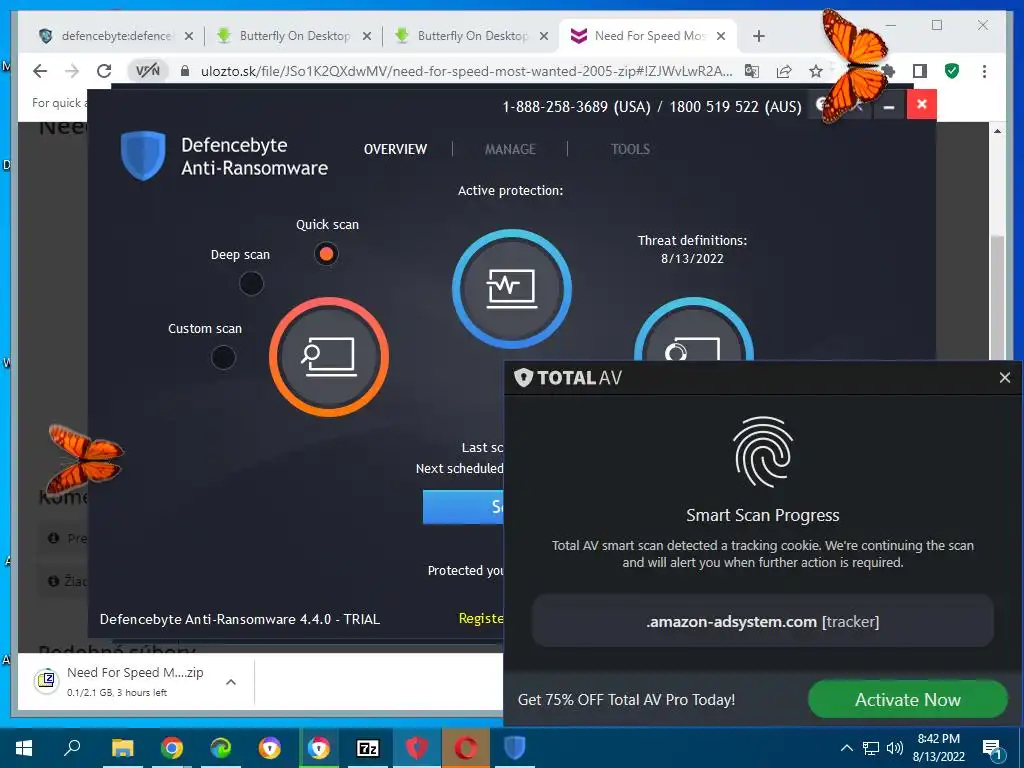Screen dimensions: 1024x768
Task: Click the green Activate Now button
Action: point(908,699)
